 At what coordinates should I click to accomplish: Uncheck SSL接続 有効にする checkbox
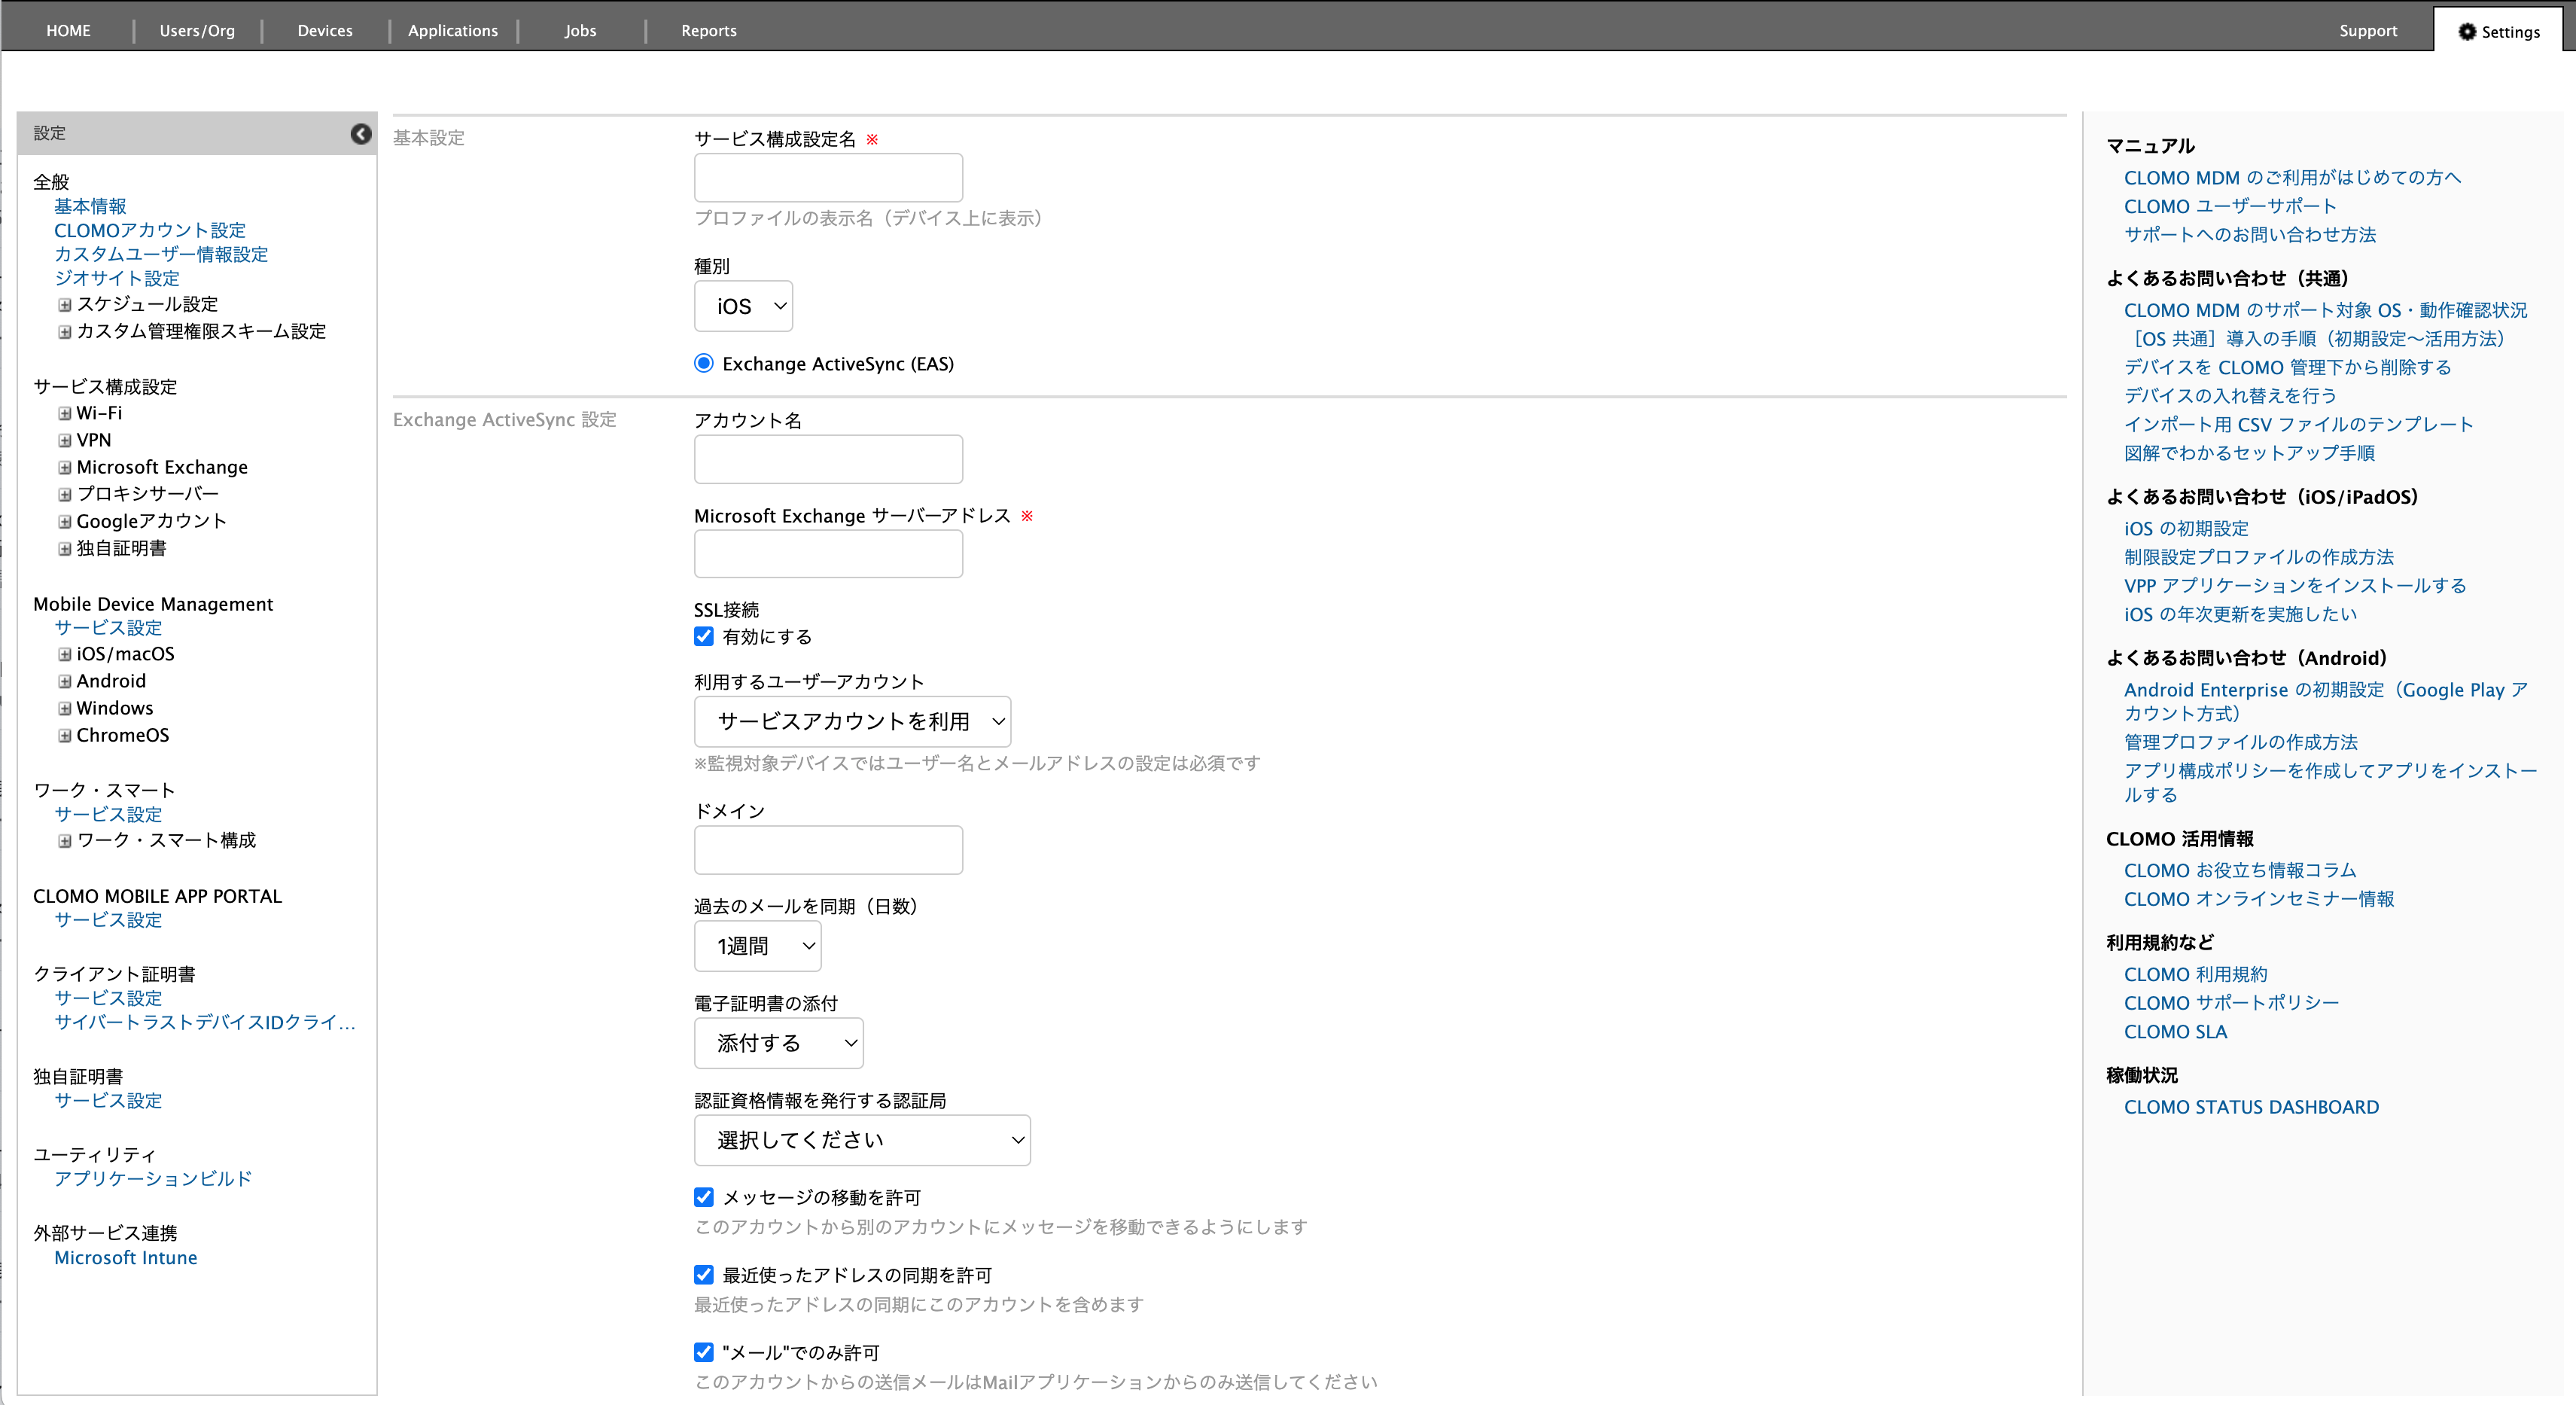[704, 636]
